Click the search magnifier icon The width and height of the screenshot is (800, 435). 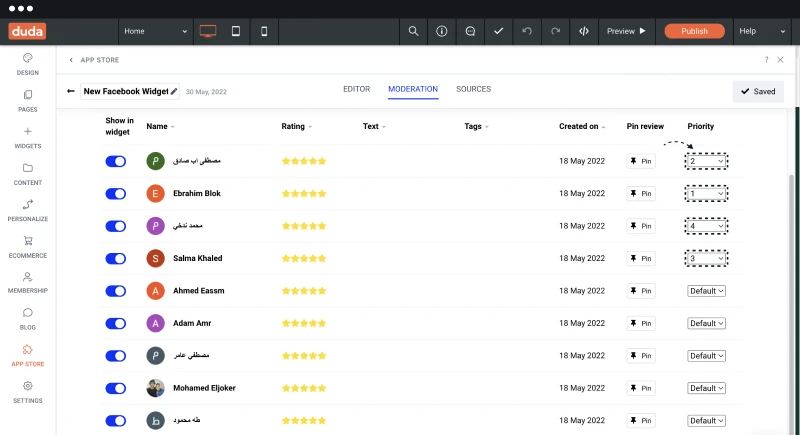coord(413,31)
